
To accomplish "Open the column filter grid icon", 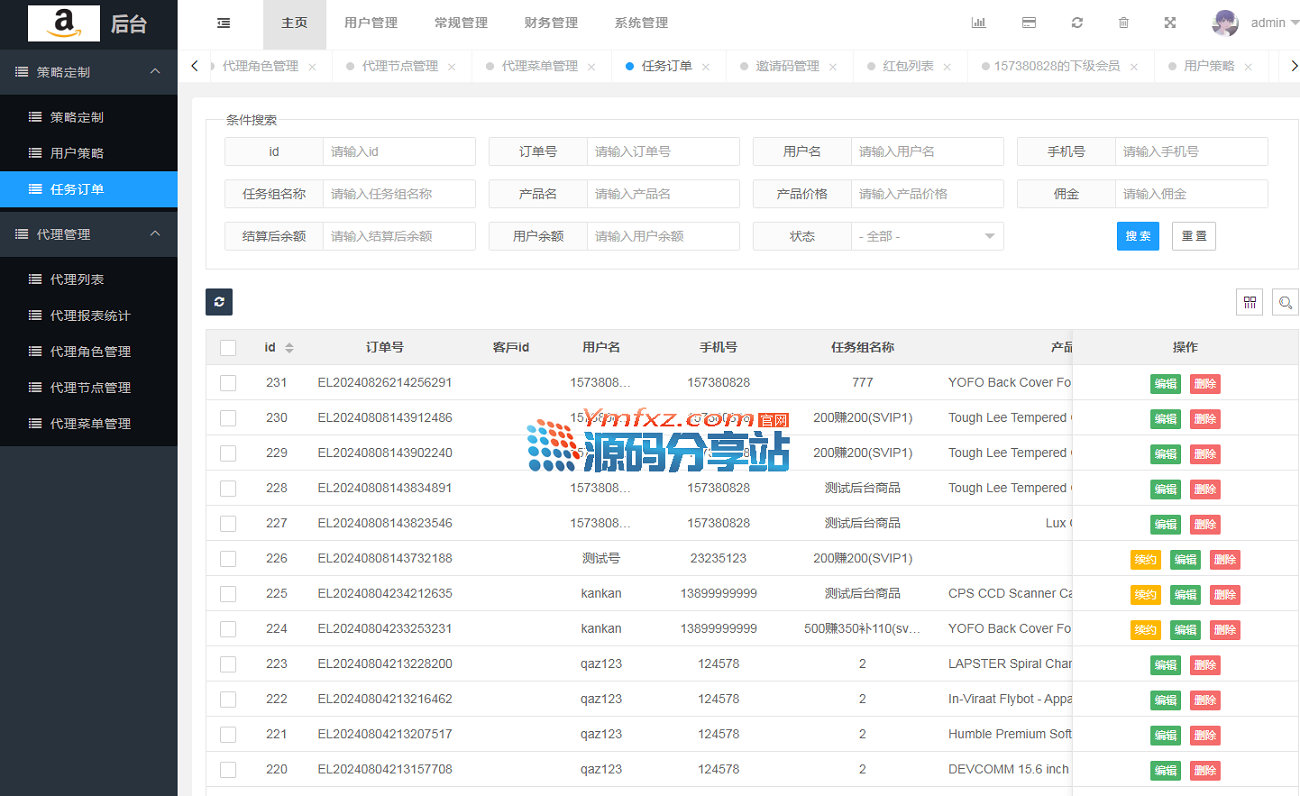I will click(1249, 302).
